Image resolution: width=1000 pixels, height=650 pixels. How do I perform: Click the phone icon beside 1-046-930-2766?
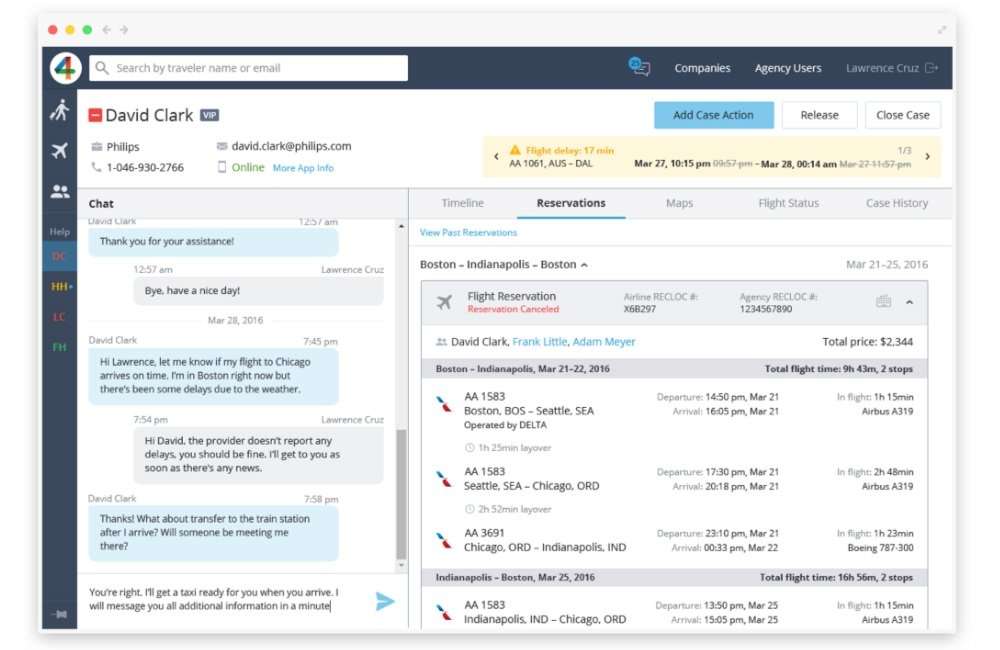96,167
